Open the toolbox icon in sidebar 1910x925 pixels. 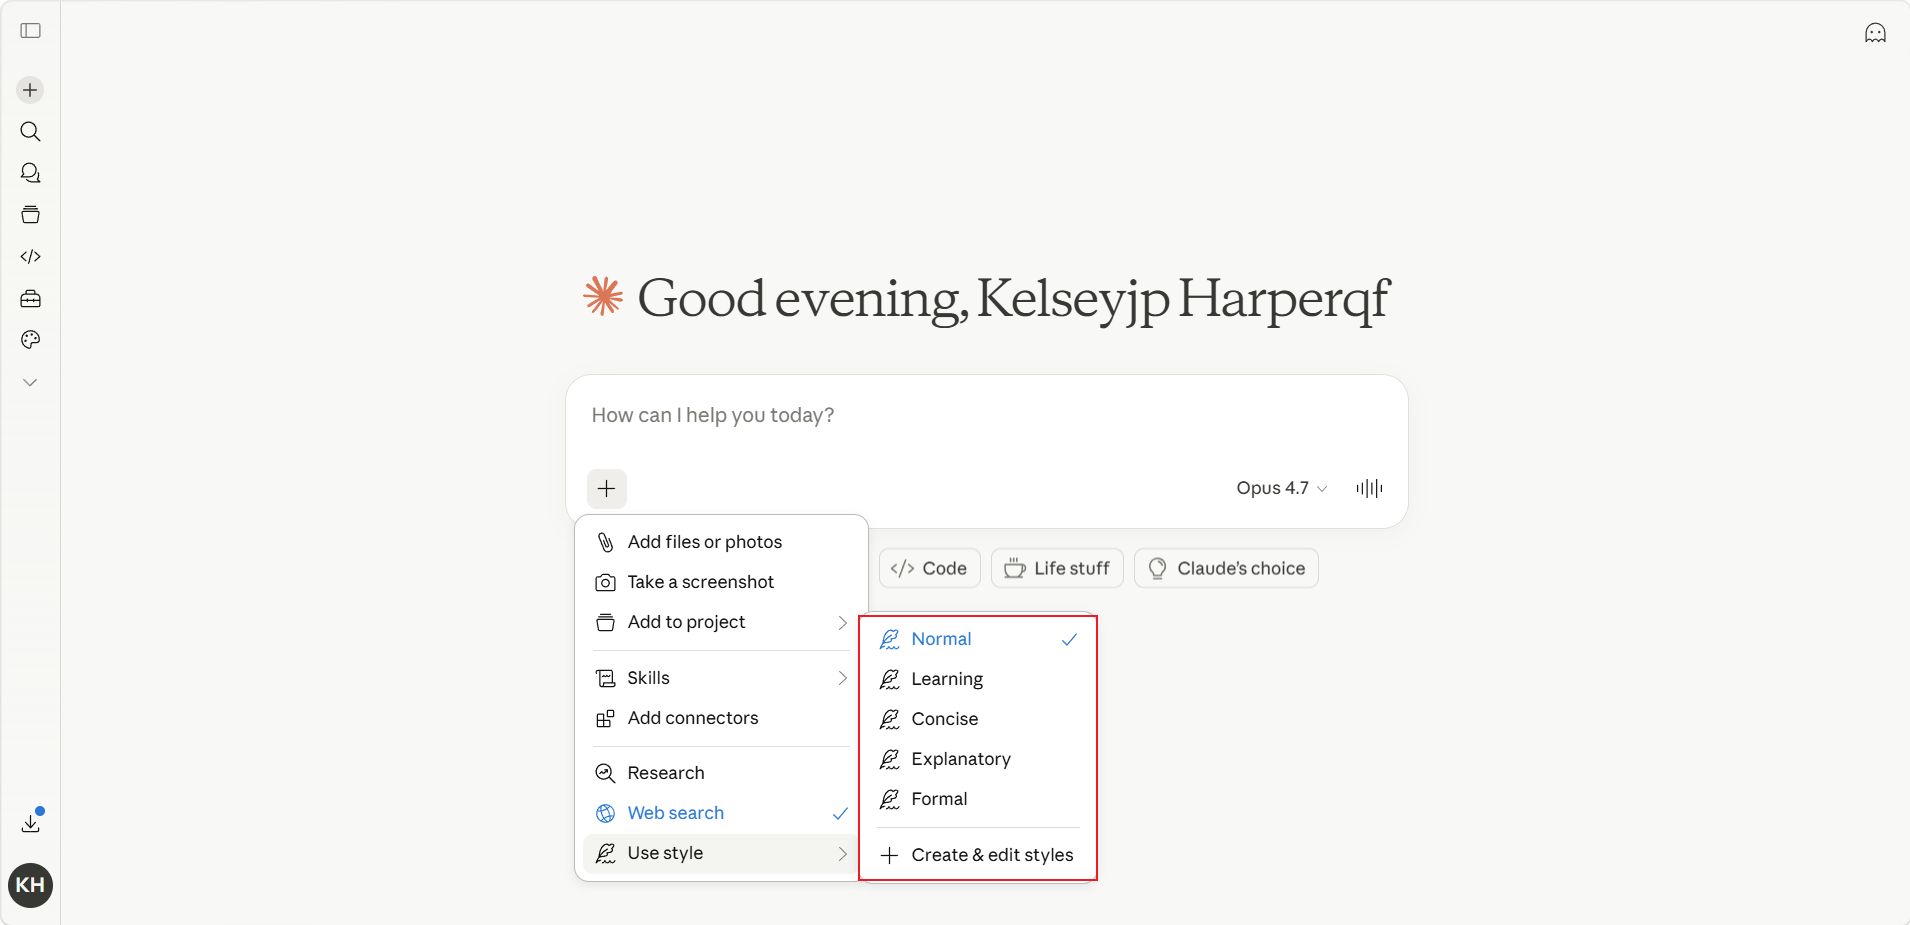[x=30, y=299]
